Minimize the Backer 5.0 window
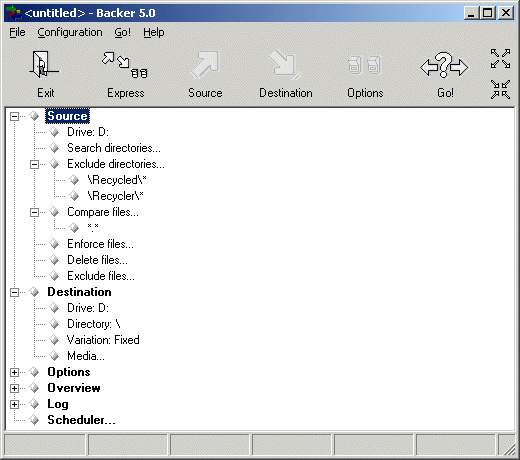Image resolution: width=520 pixels, height=460 pixels. (x=471, y=13)
